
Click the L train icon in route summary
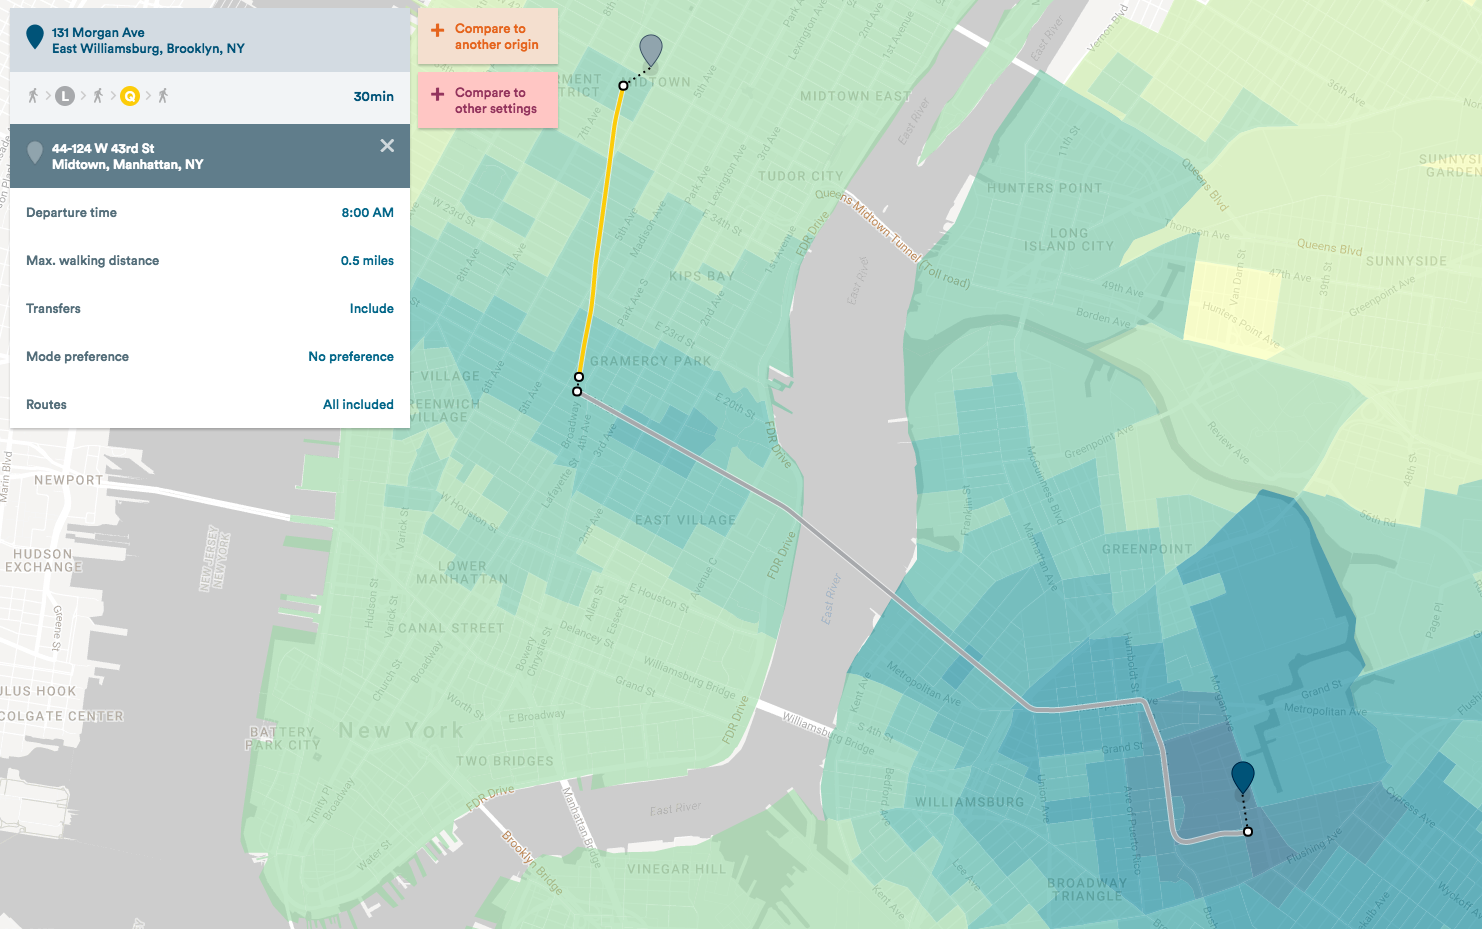click(x=65, y=96)
